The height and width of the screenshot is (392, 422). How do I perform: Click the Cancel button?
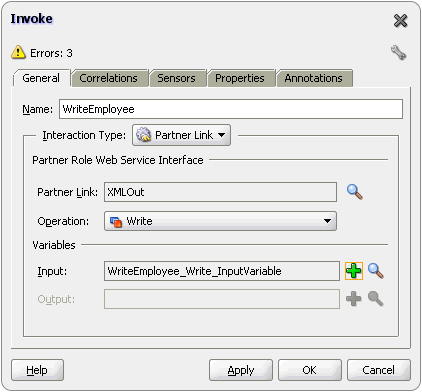click(379, 370)
